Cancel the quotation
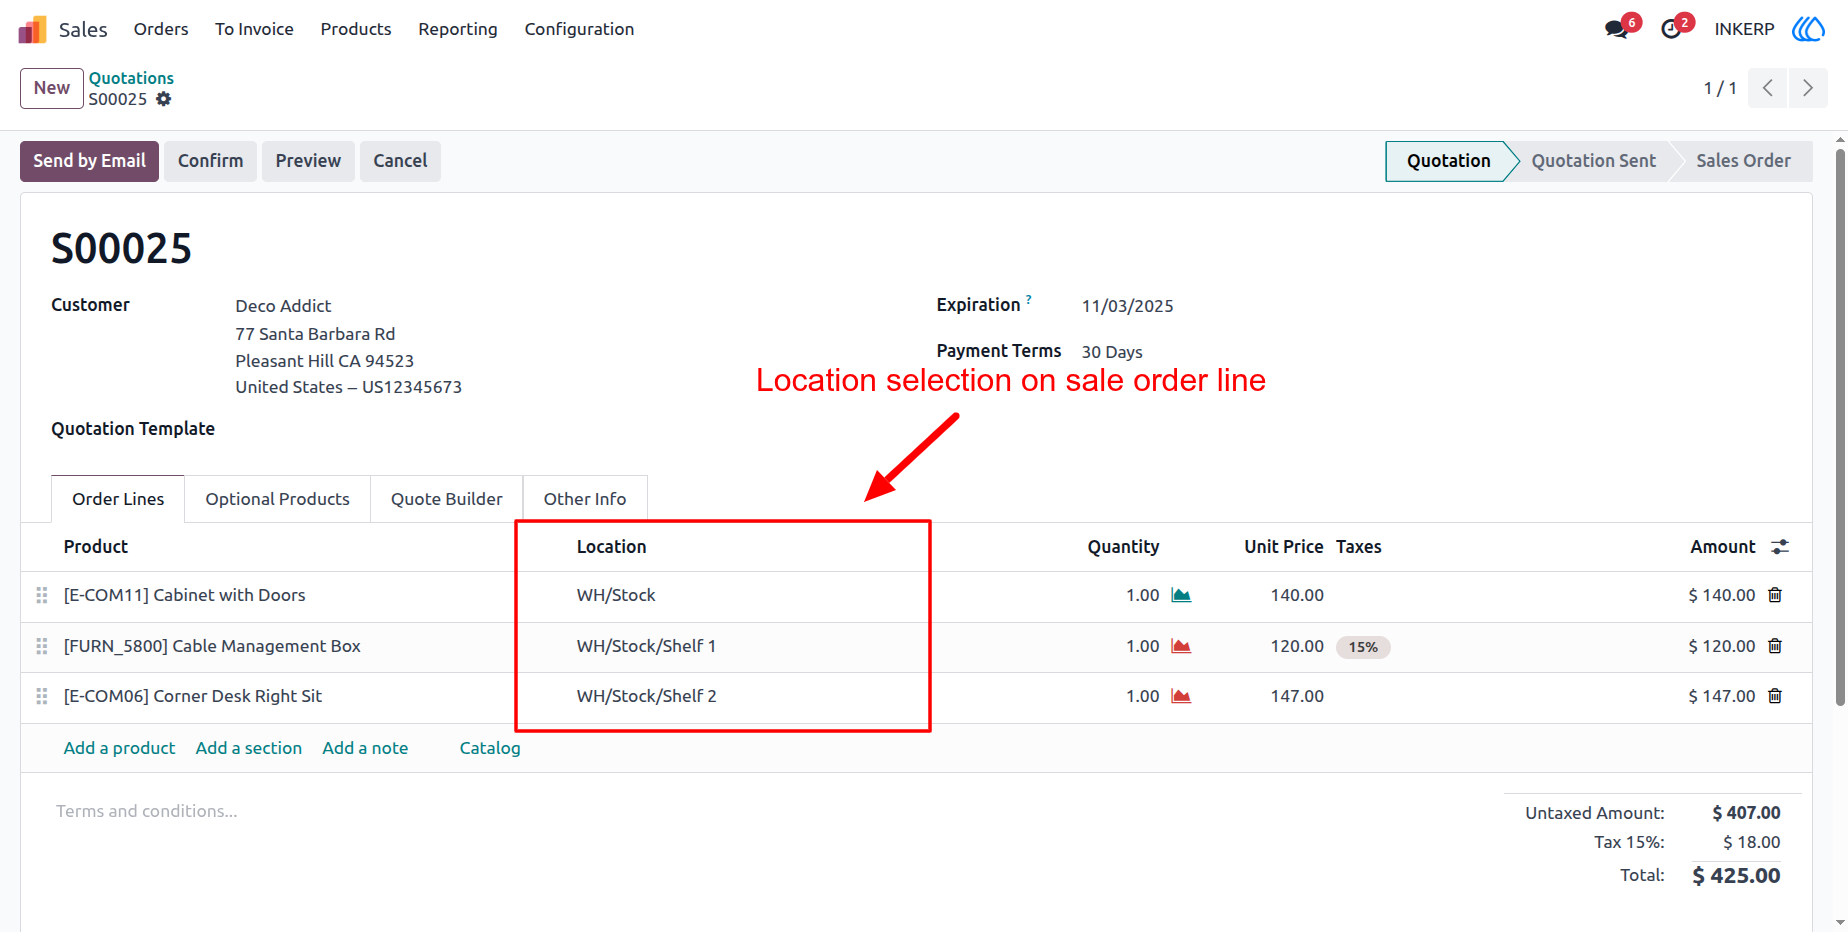 [x=400, y=161]
